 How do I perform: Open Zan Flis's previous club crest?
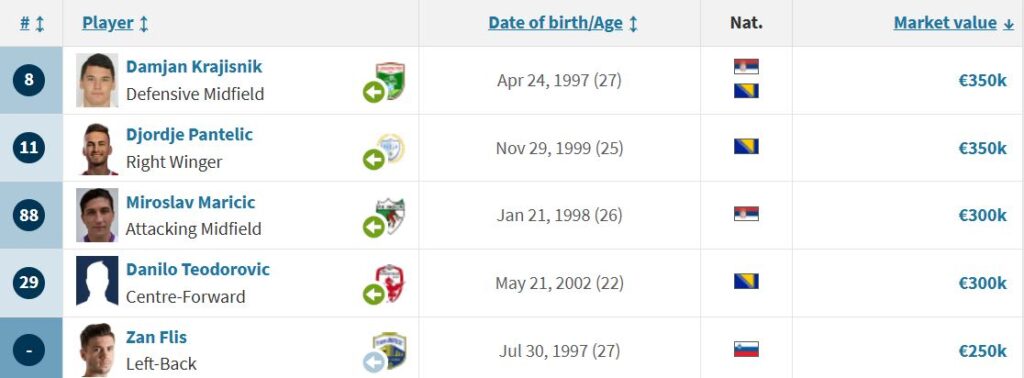click(389, 351)
